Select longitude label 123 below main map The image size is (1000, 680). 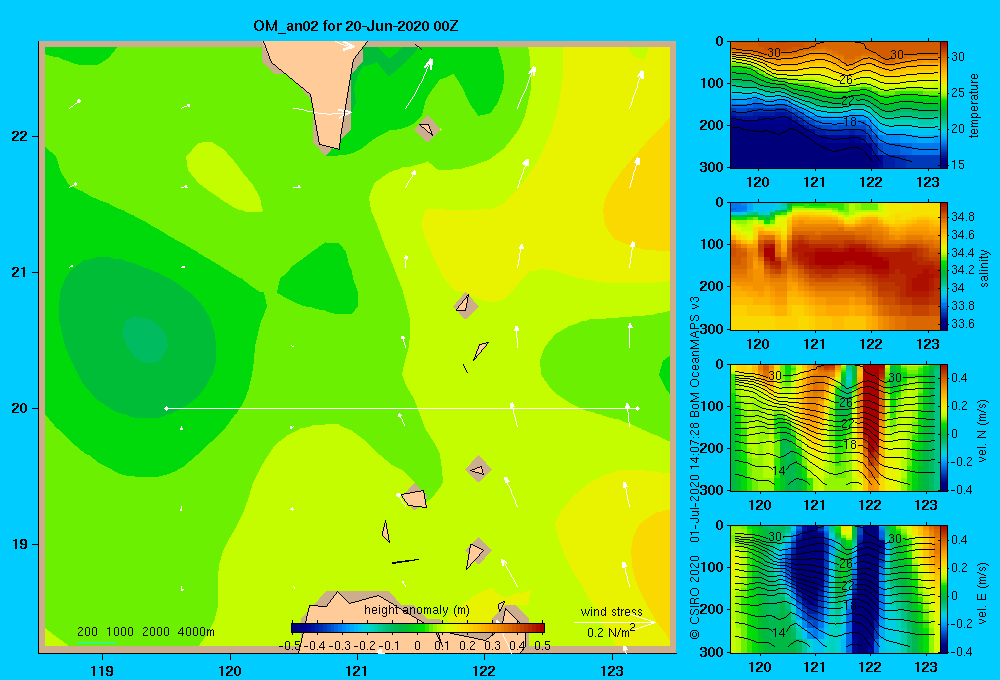tap(612, 670)
